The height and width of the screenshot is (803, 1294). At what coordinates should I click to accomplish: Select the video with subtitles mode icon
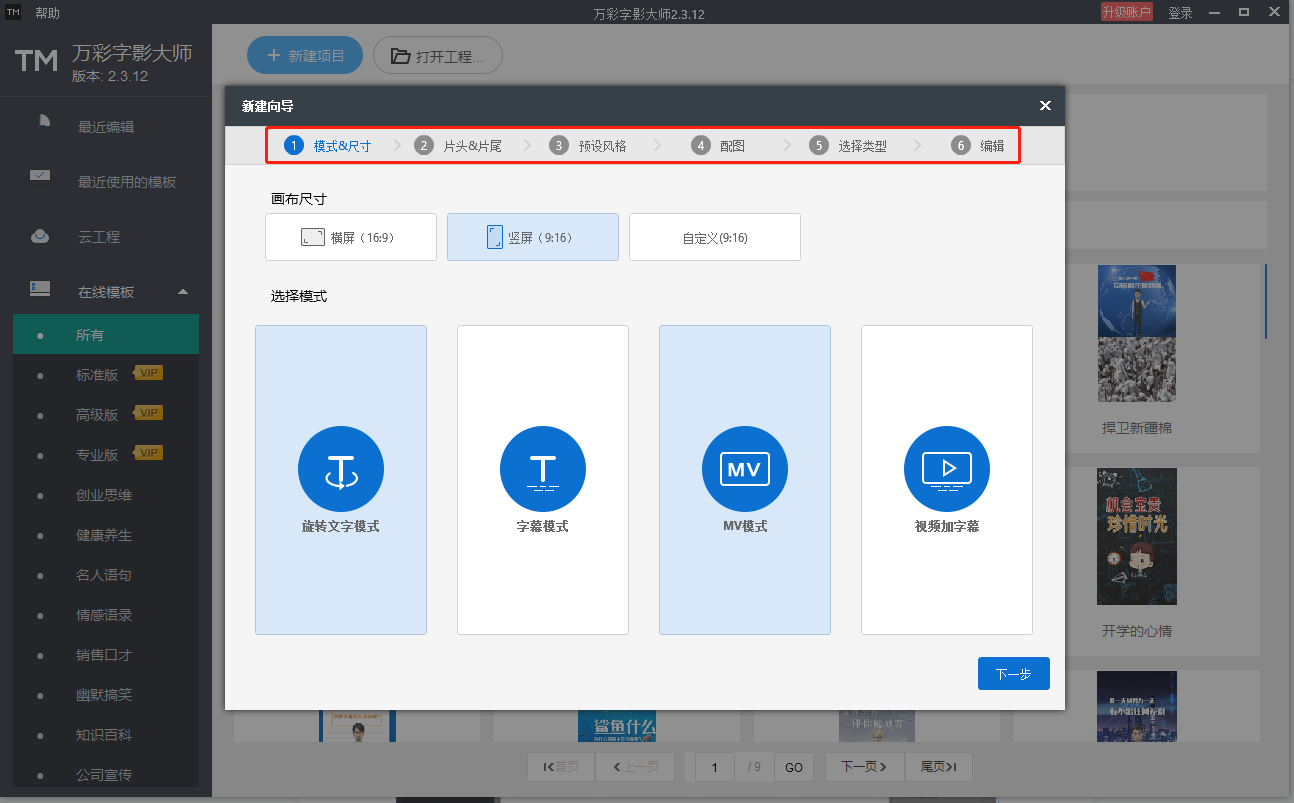point(947,469)
